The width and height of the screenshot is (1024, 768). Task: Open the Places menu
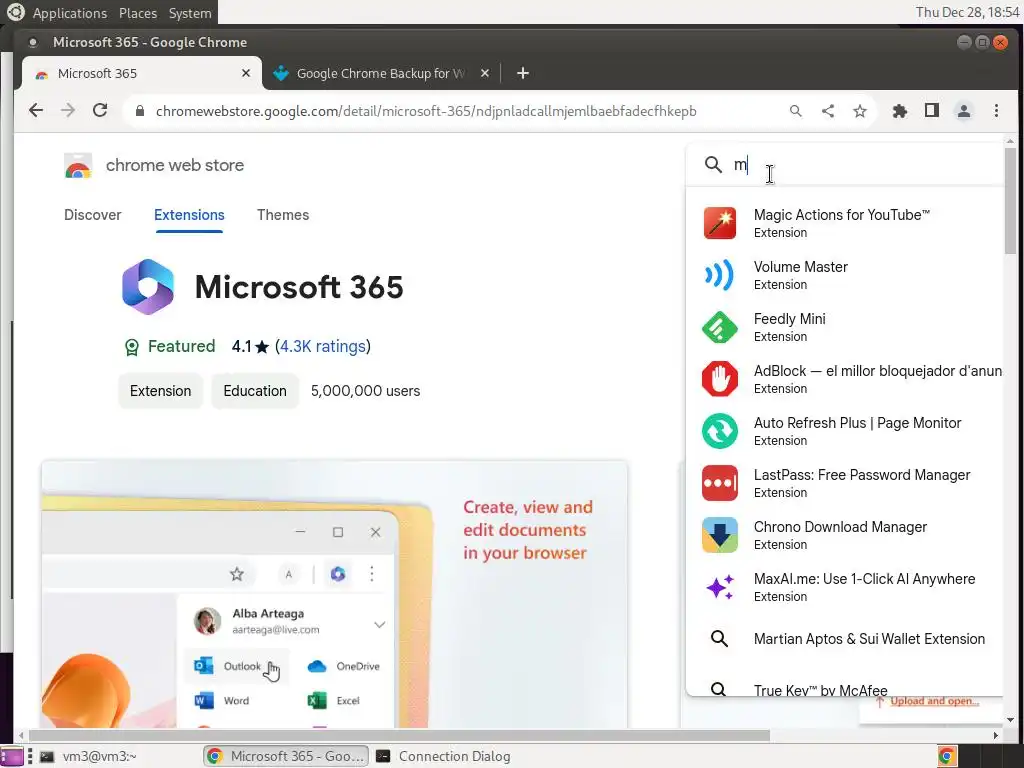tap(138, 13)
